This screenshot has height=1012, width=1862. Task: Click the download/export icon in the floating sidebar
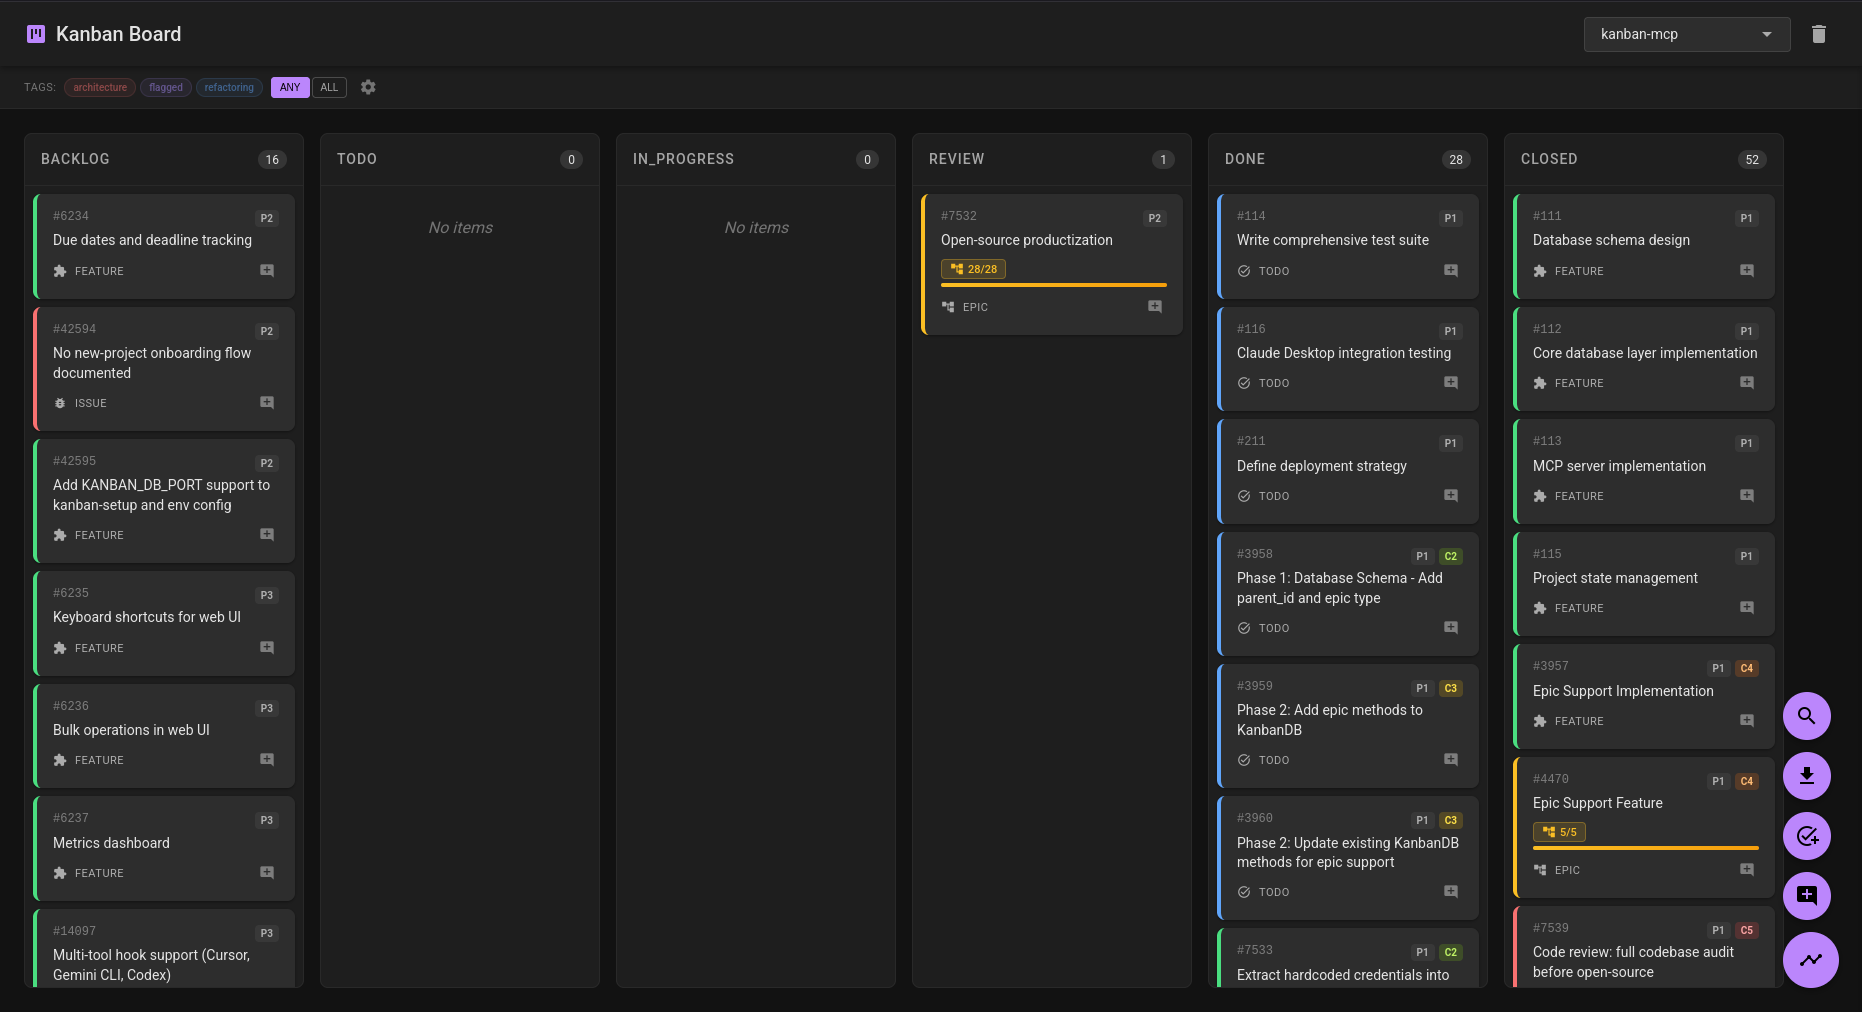(x=1807, y=776)
